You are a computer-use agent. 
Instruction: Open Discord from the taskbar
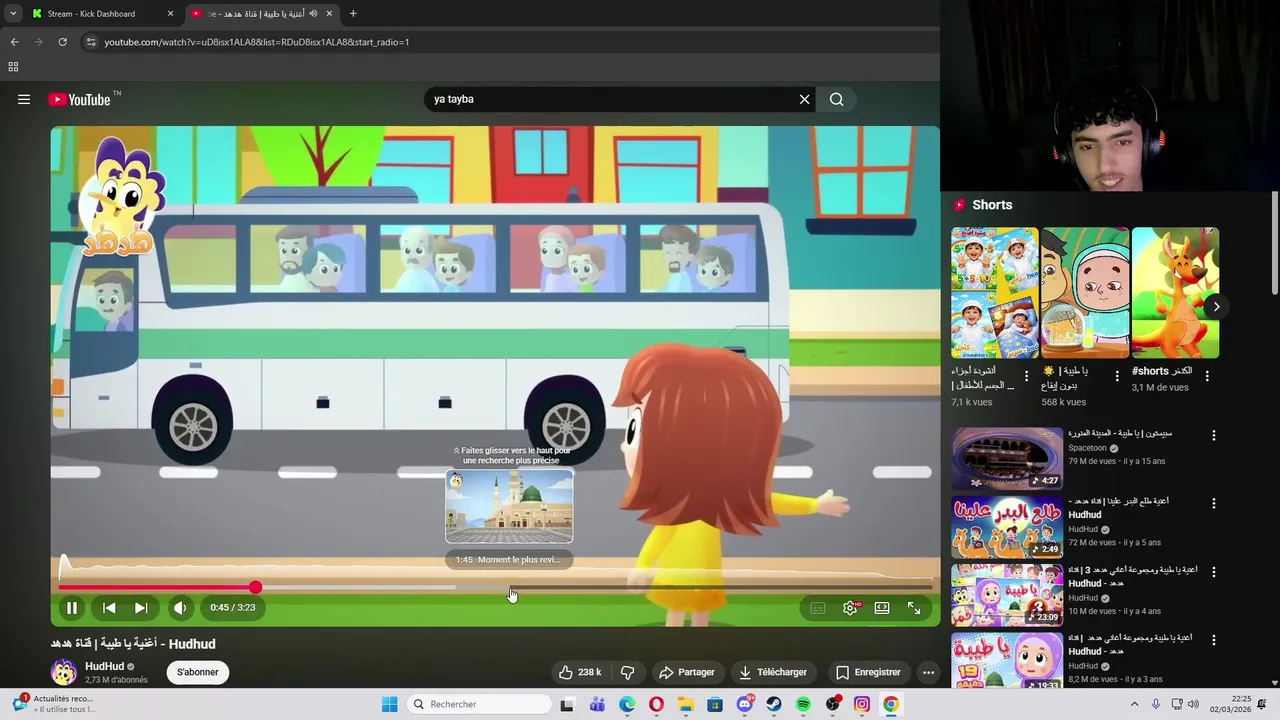(x=745, y=704)
